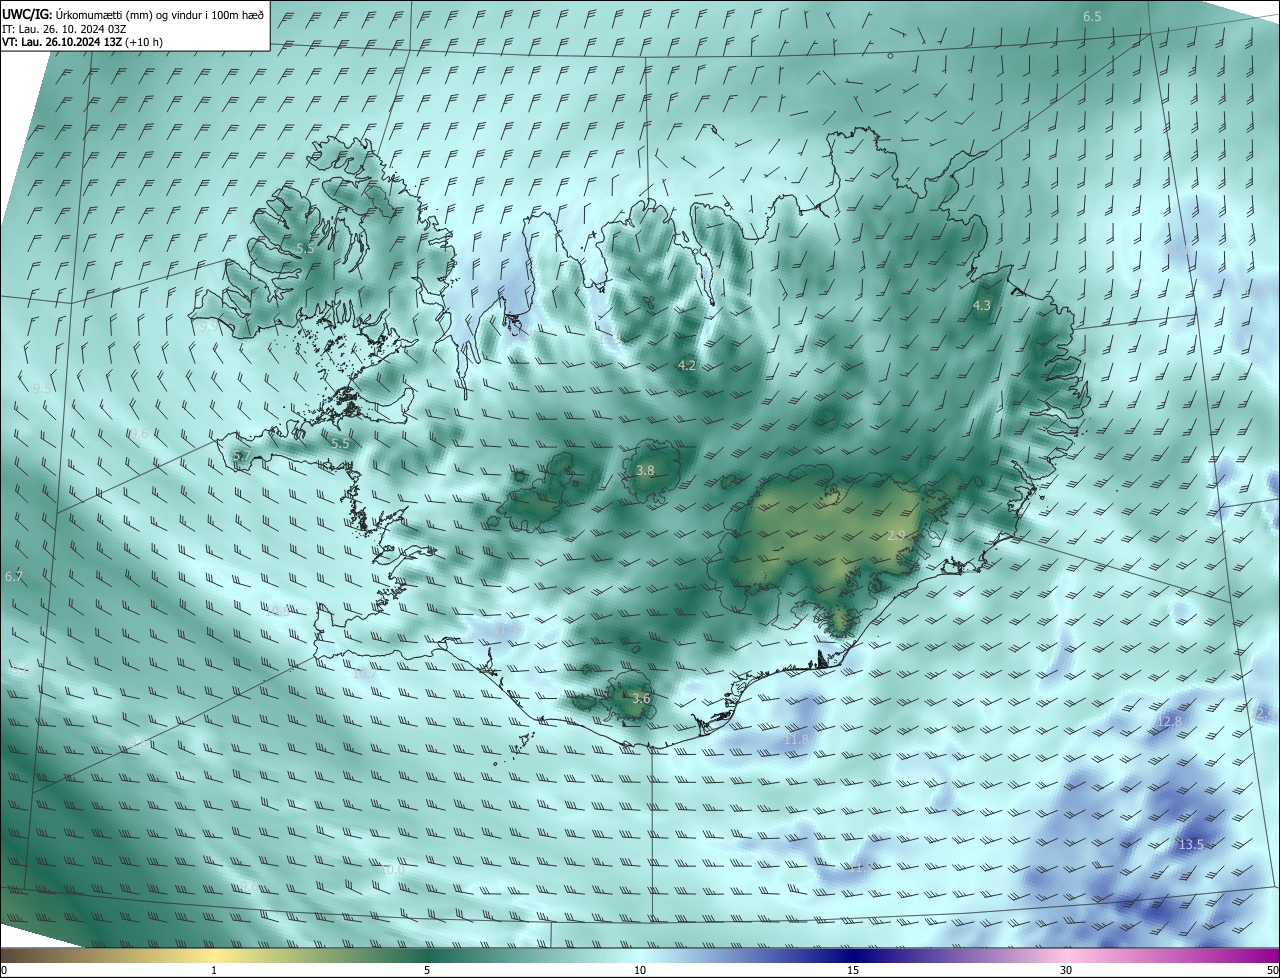
Task: Click the 12.8 value label
Action: tap(1169, 721)
